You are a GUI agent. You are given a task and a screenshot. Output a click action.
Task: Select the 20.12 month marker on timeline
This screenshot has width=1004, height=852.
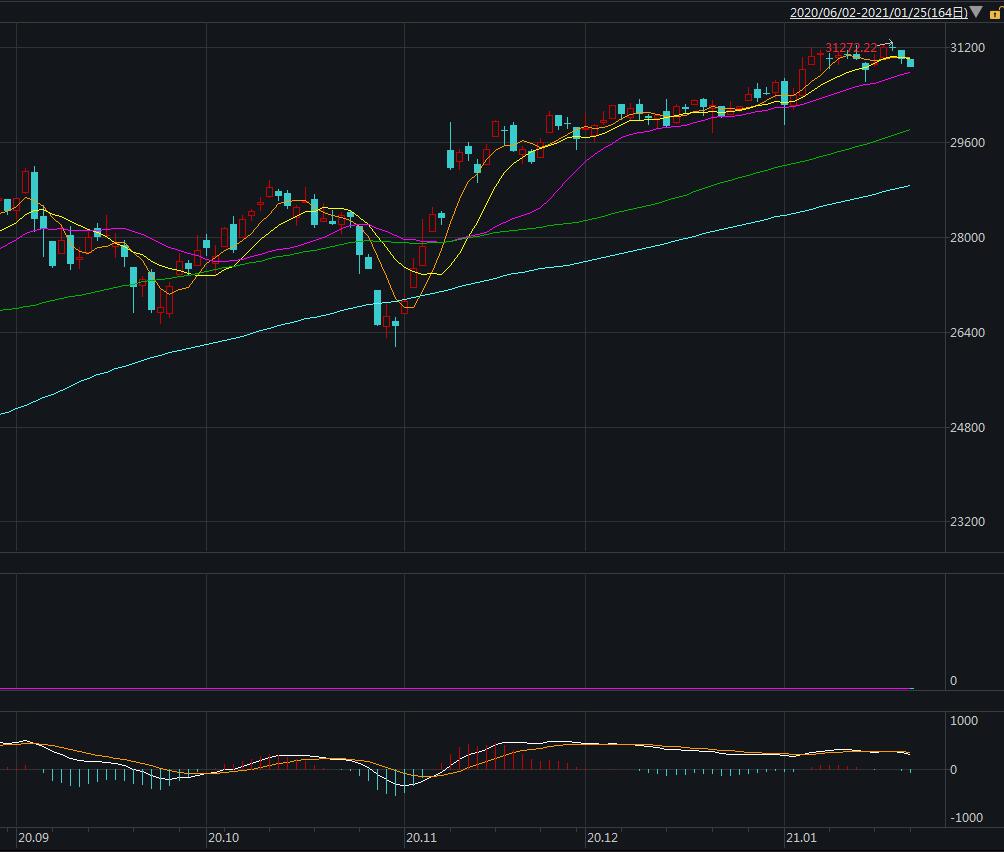click(x=603, y=837)
